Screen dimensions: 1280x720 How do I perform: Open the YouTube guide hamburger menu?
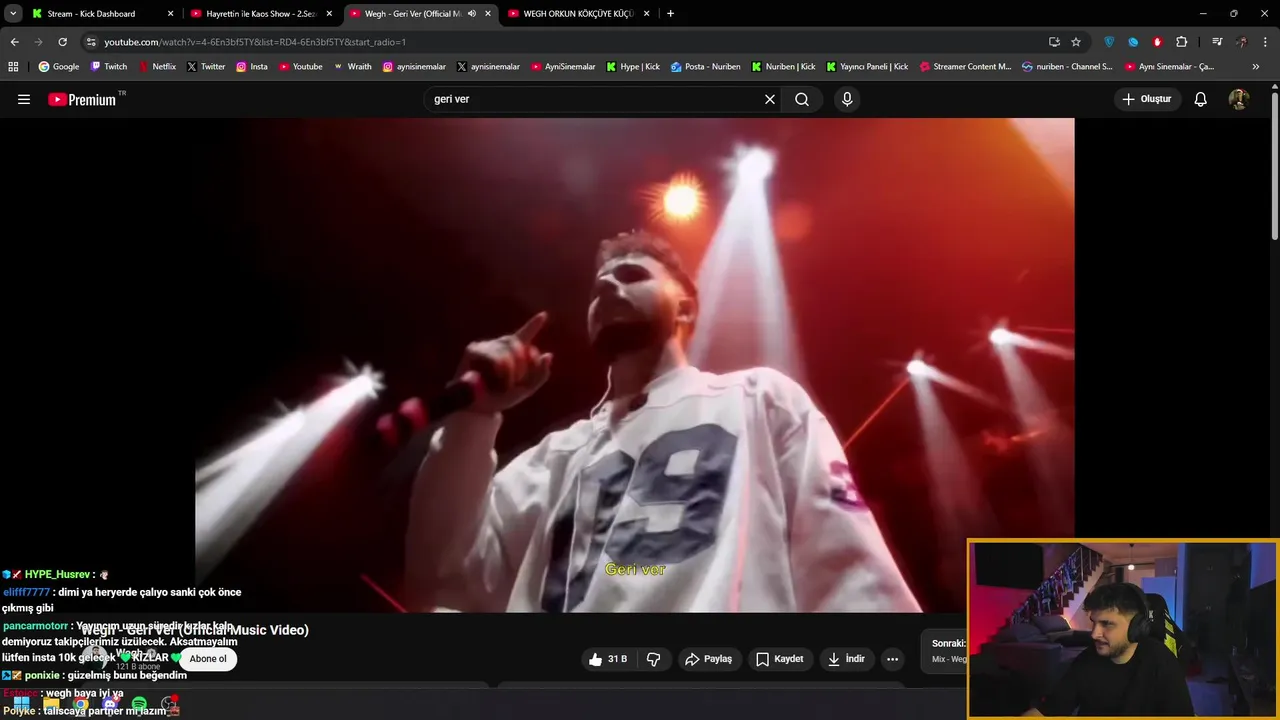pyautogui.click(x=24, y=99)
